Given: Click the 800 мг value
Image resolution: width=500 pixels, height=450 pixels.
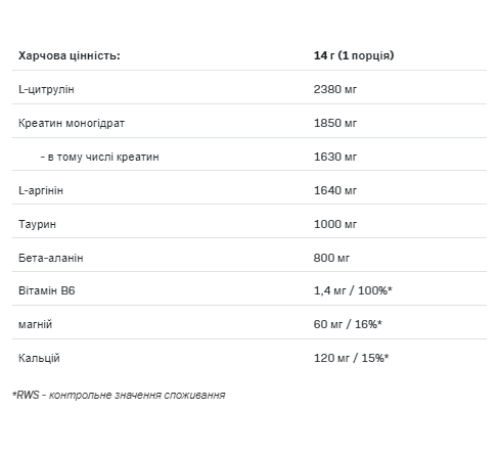Looking at the screenshot, I should [x=331, y=258].
